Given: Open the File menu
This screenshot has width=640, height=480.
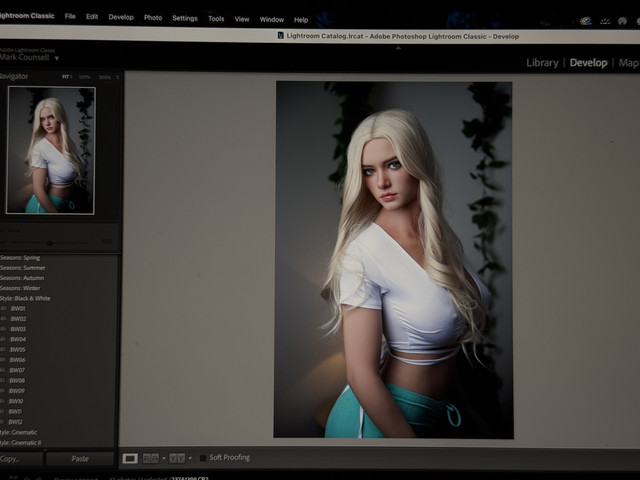Looking at the screenshot, I should click(x=70, y=16).
